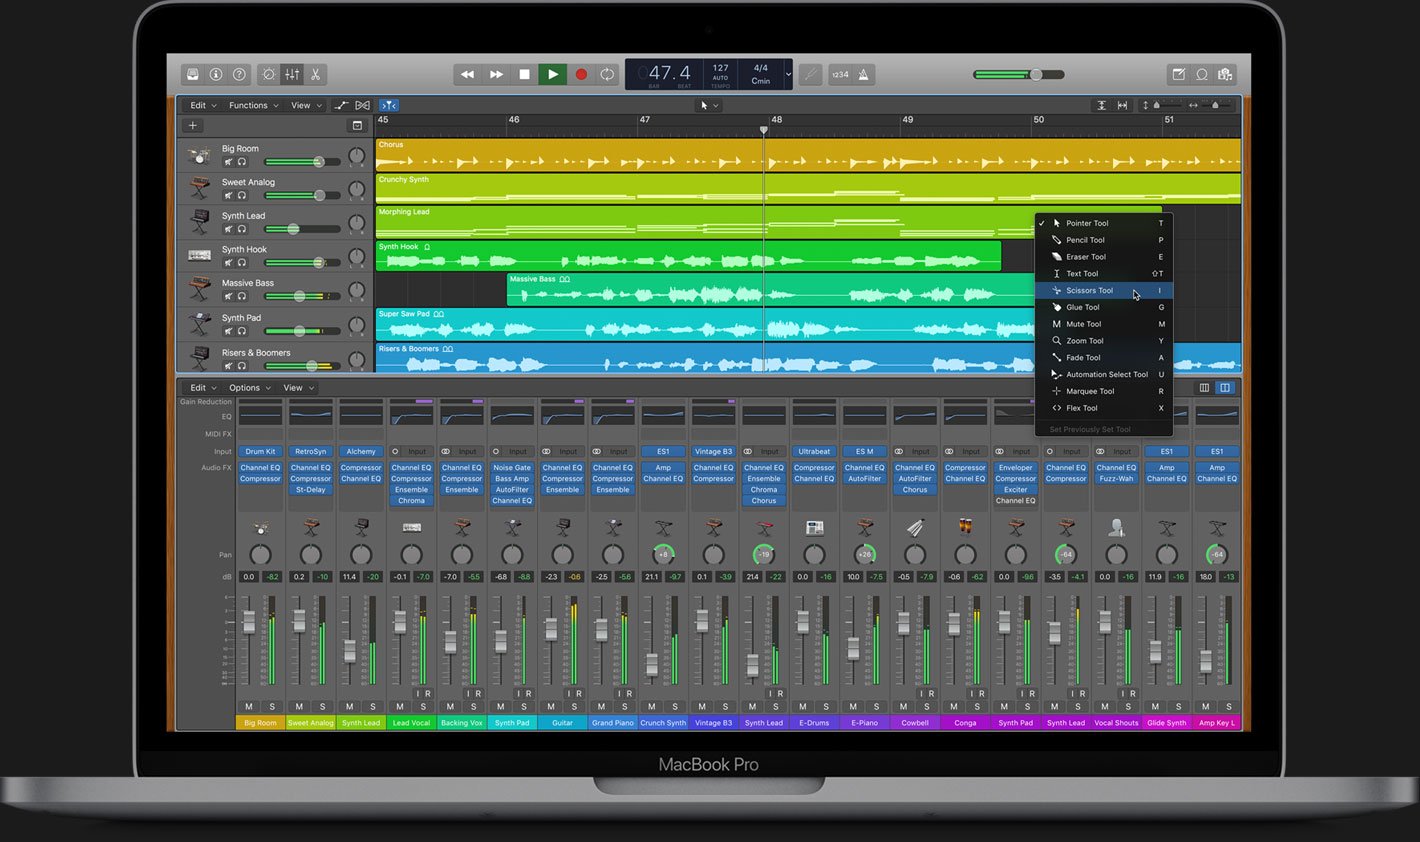Toggle the Smart Controls dial icon
Viewport: 1420px width, 842px height.
pos(268,74)
